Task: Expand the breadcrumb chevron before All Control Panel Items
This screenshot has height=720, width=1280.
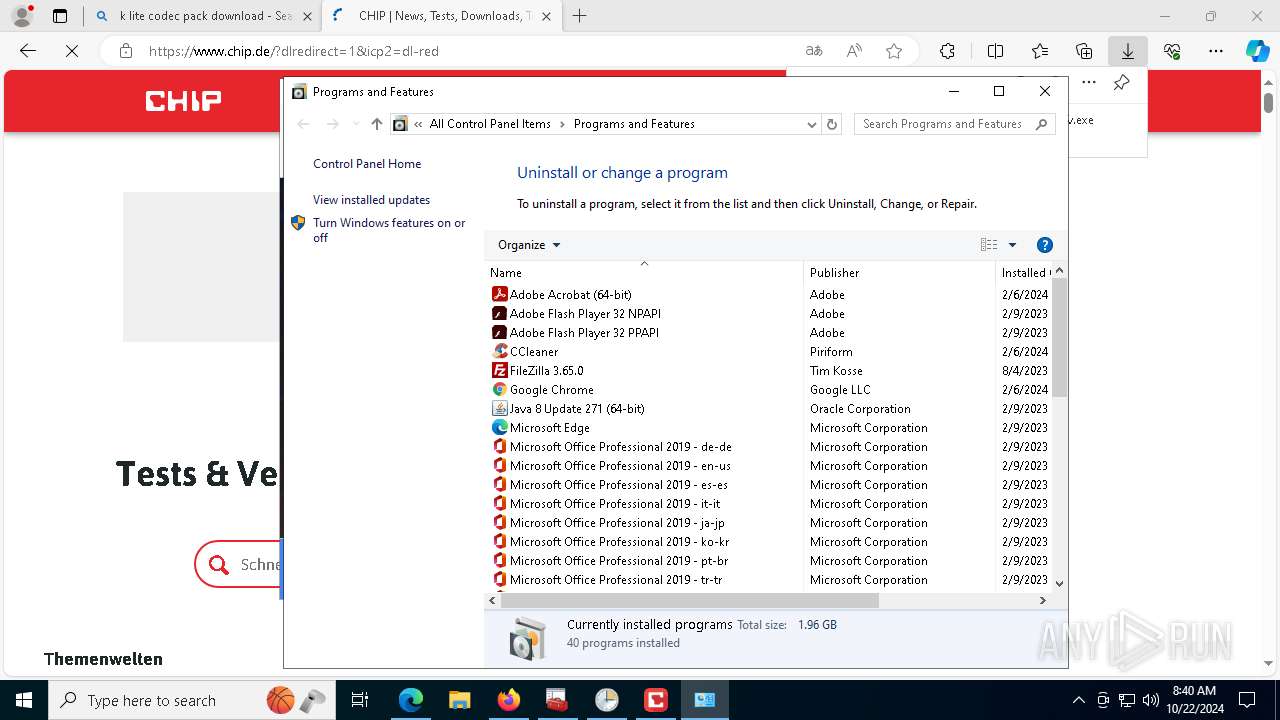Action: tap(418, 124)
